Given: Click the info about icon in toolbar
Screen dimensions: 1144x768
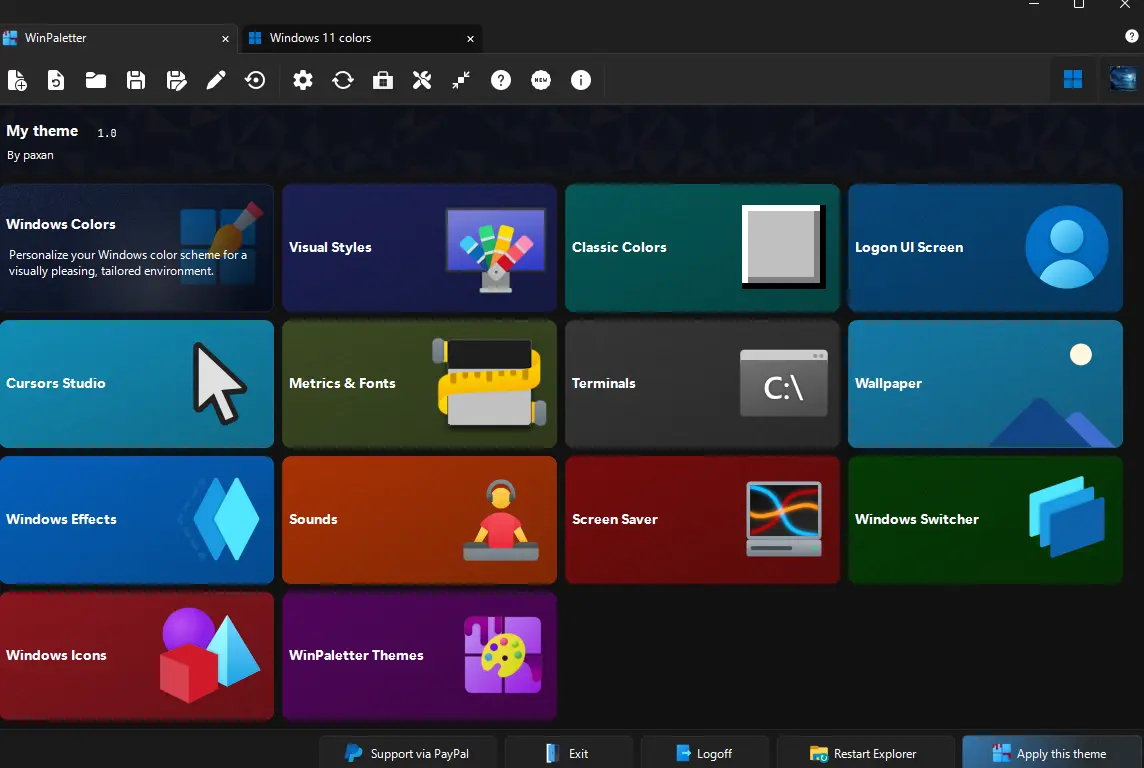Looking at the screenshot, I should click(581, 80).
